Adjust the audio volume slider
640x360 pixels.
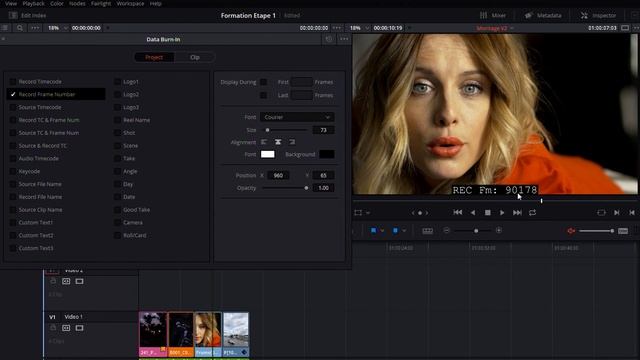pyautogui.click(x=596, y=231)
